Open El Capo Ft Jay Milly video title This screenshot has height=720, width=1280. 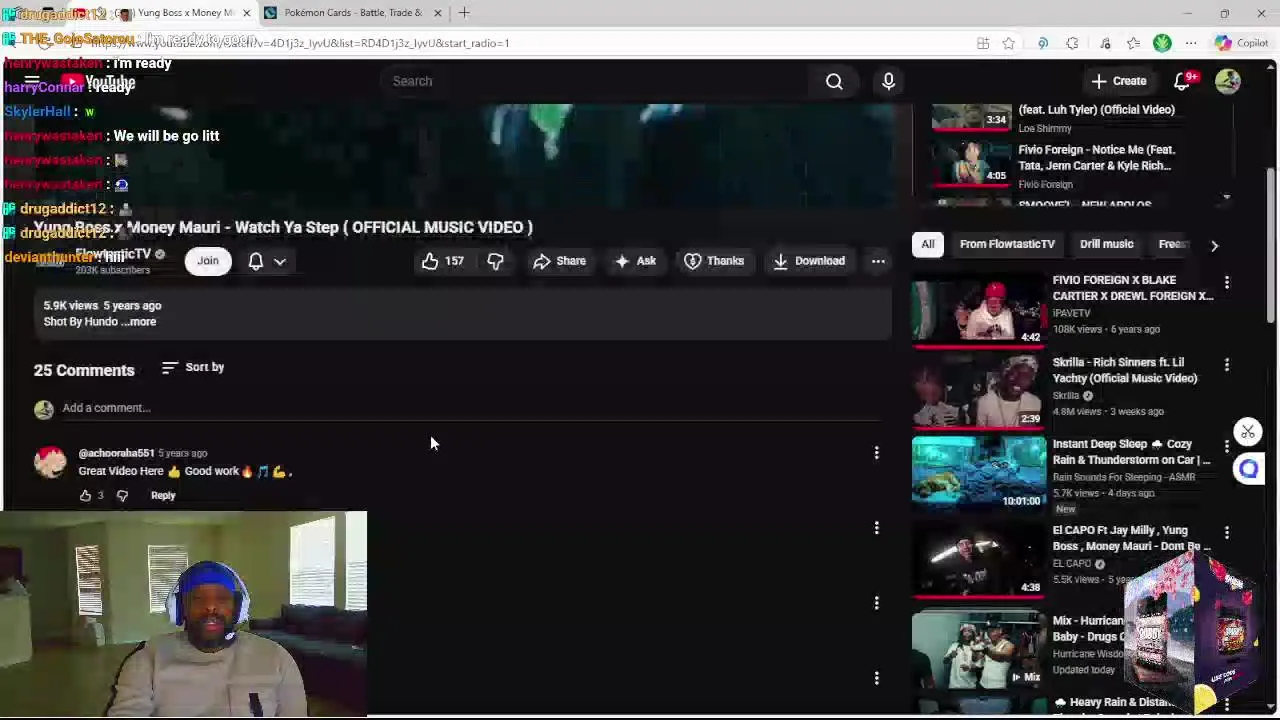1131,538
